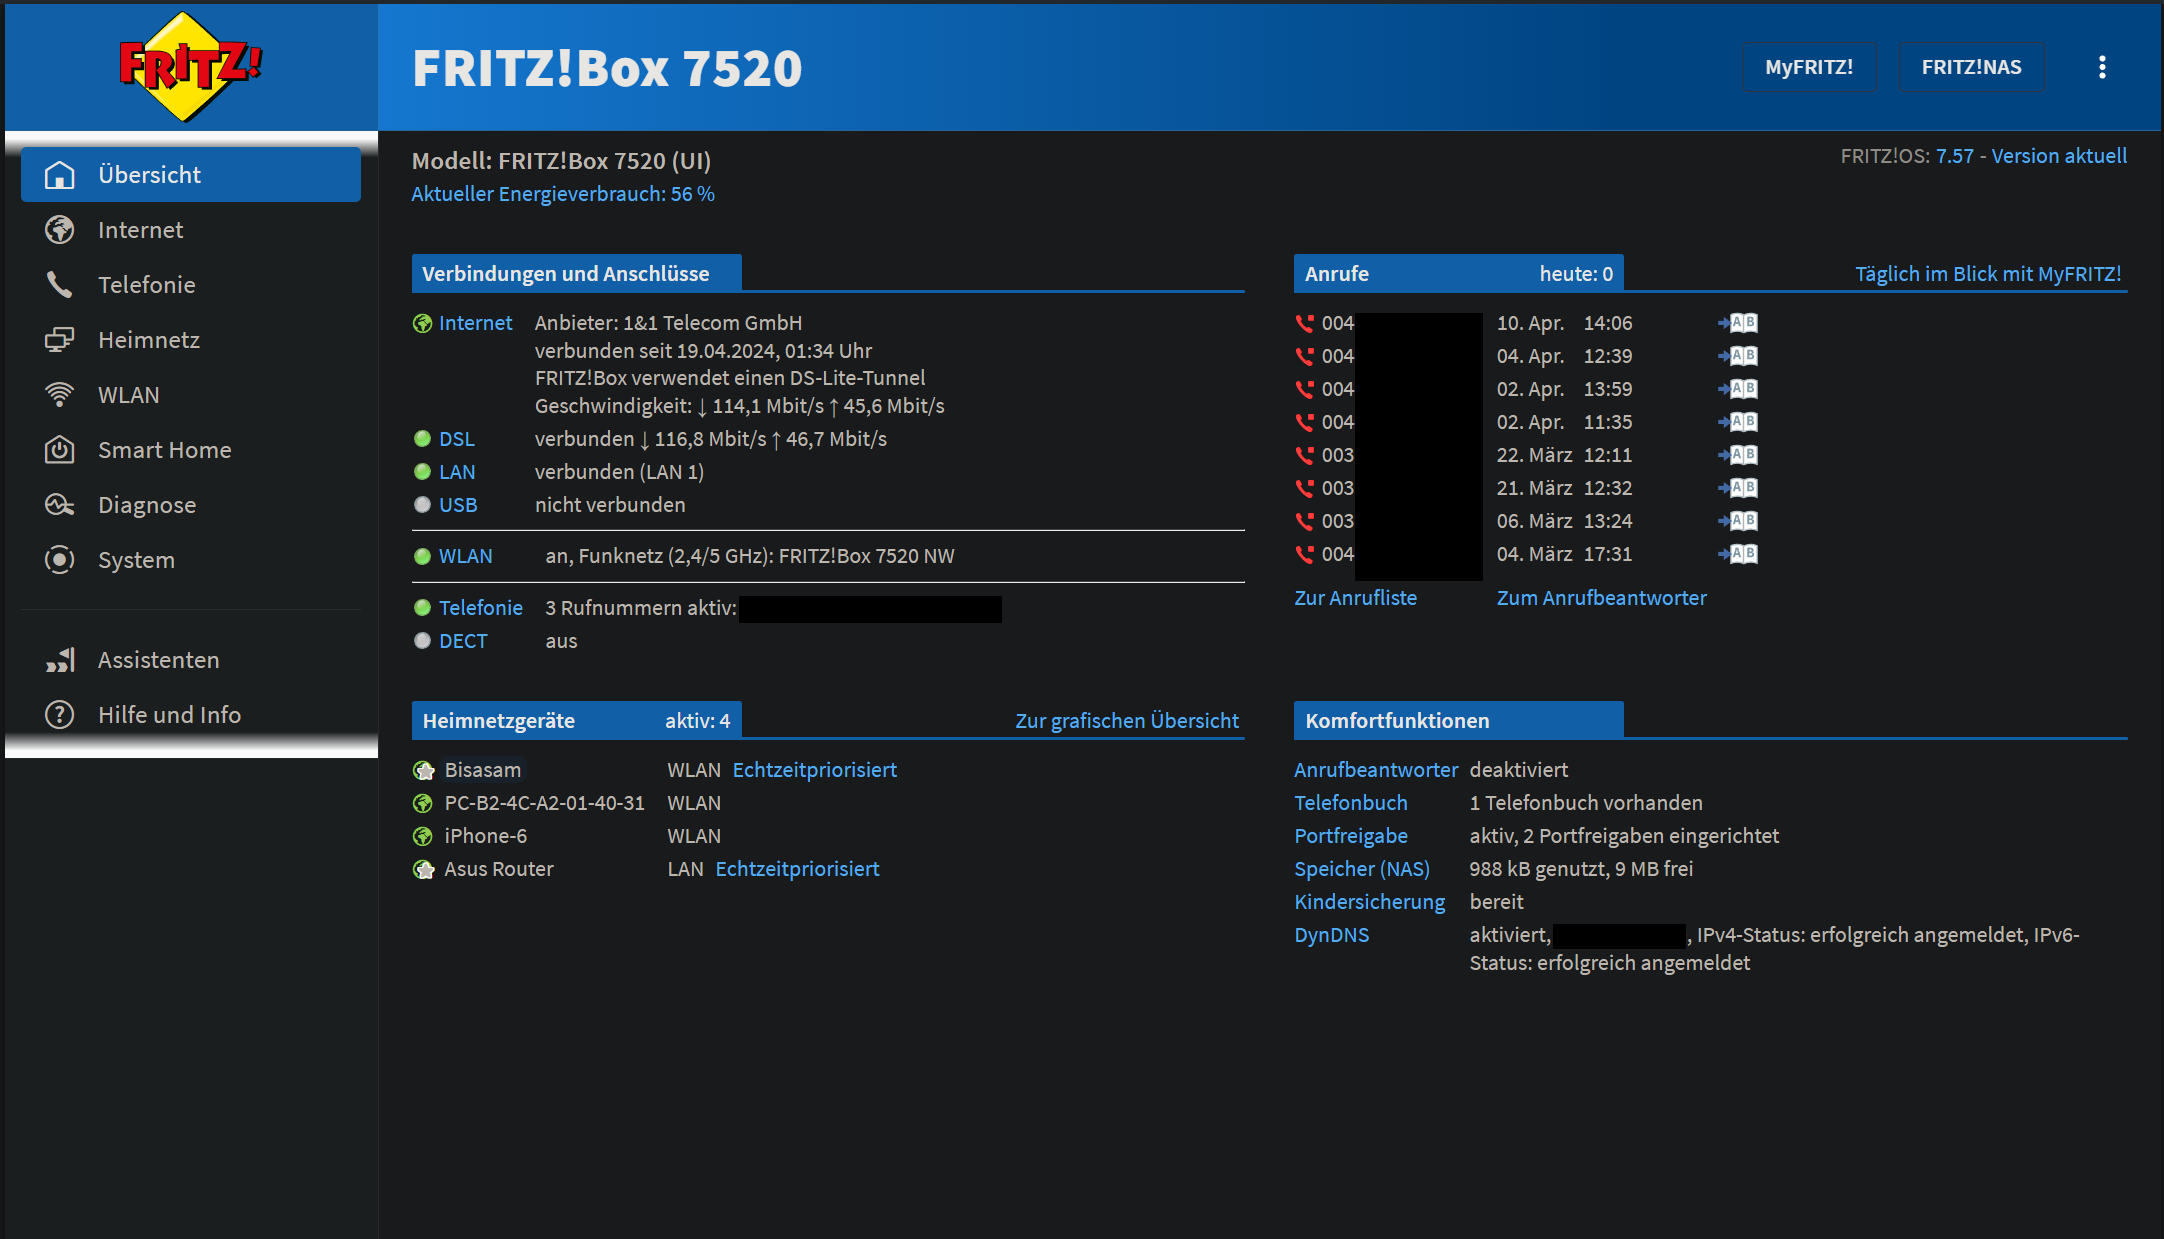Open the System menu item
Image resolution: width=2164 pixels, height=1239 pixels.
(136, 560)
